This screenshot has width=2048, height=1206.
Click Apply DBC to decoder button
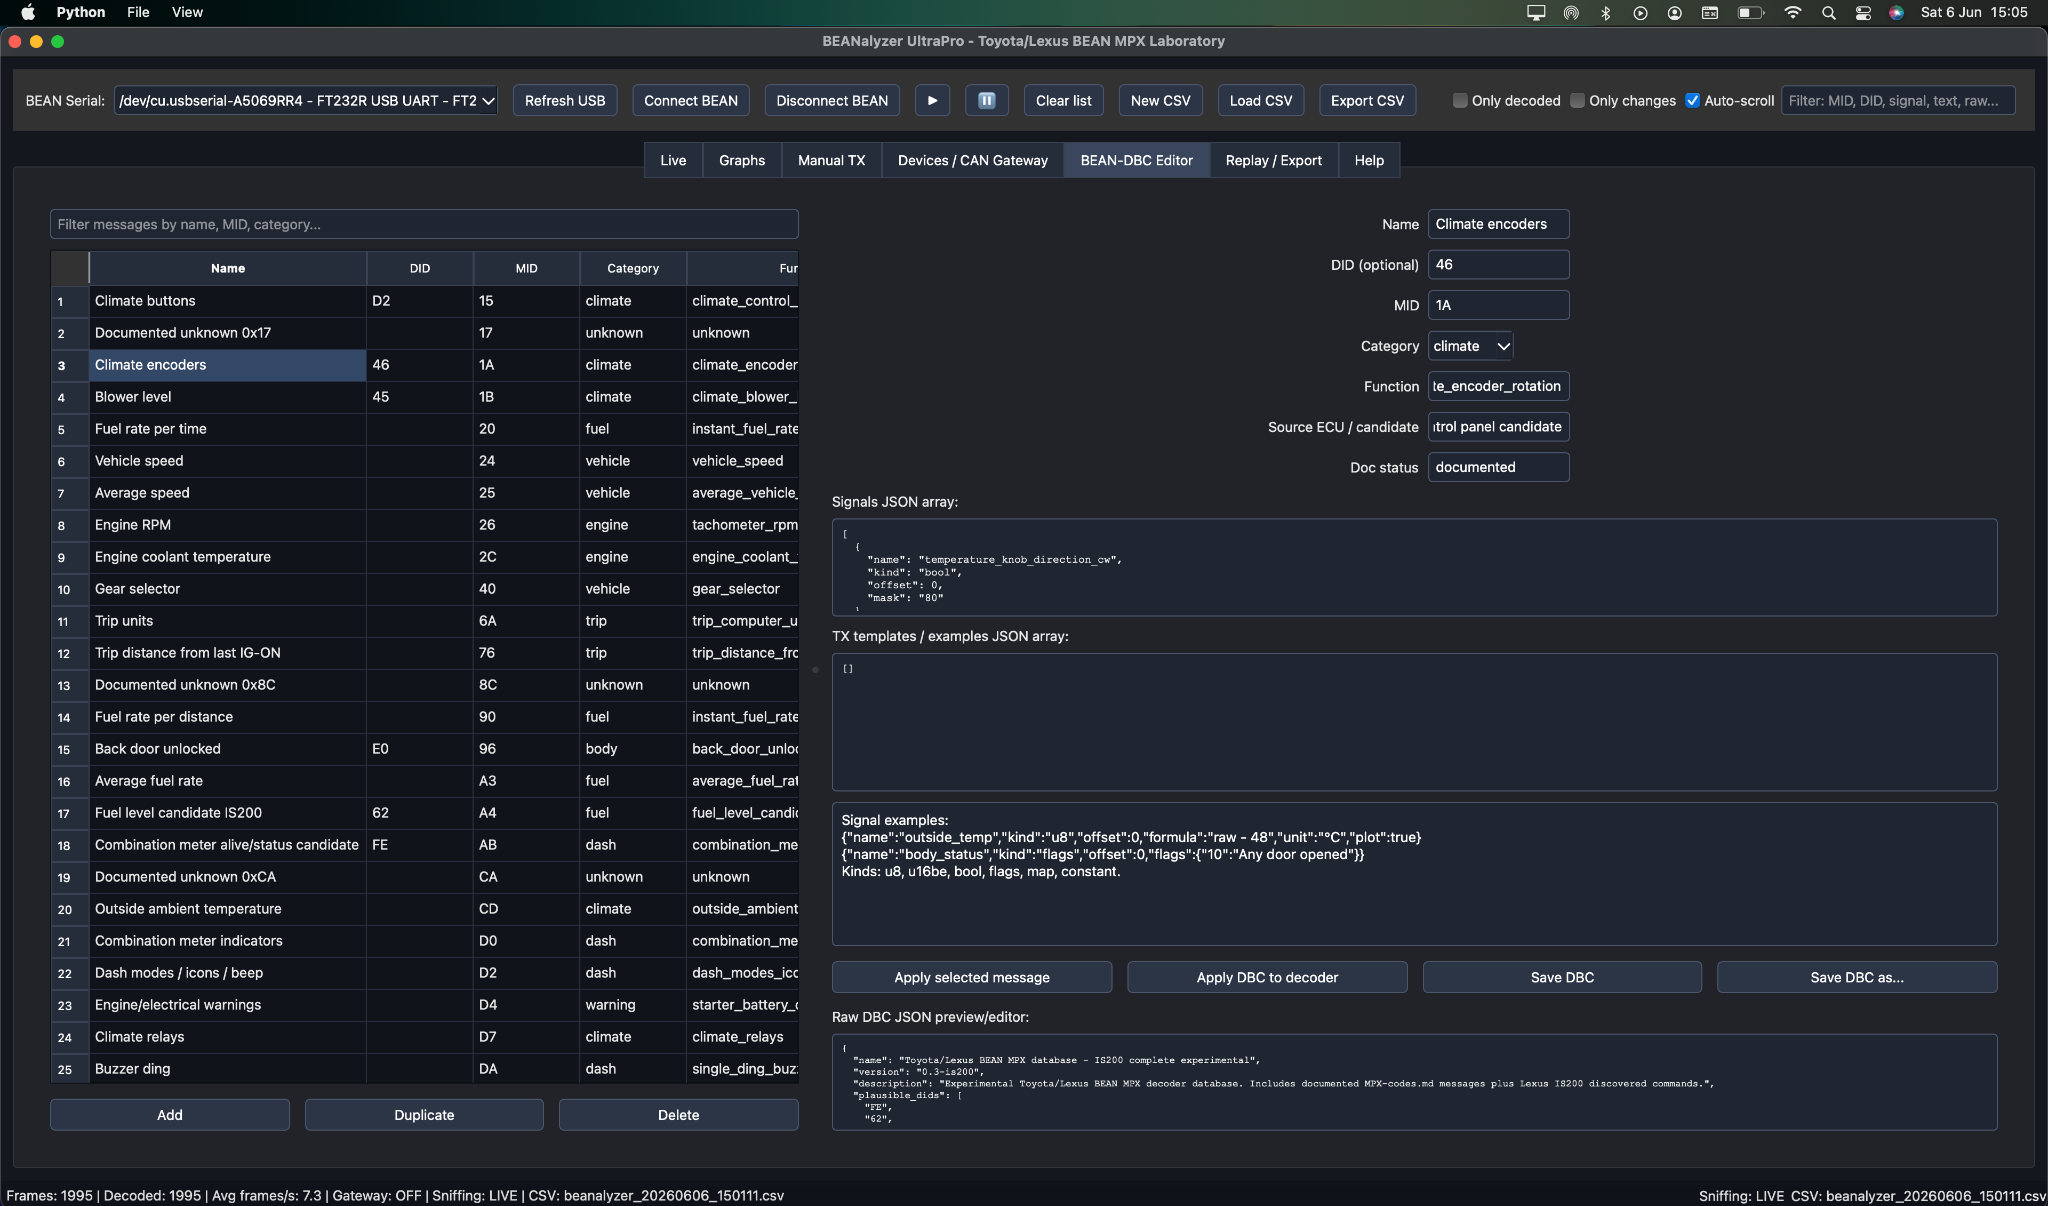1267,977
